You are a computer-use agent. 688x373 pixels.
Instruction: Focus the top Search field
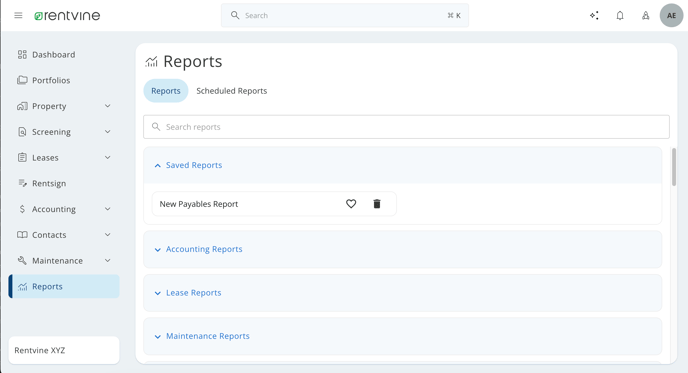(345, 15)
